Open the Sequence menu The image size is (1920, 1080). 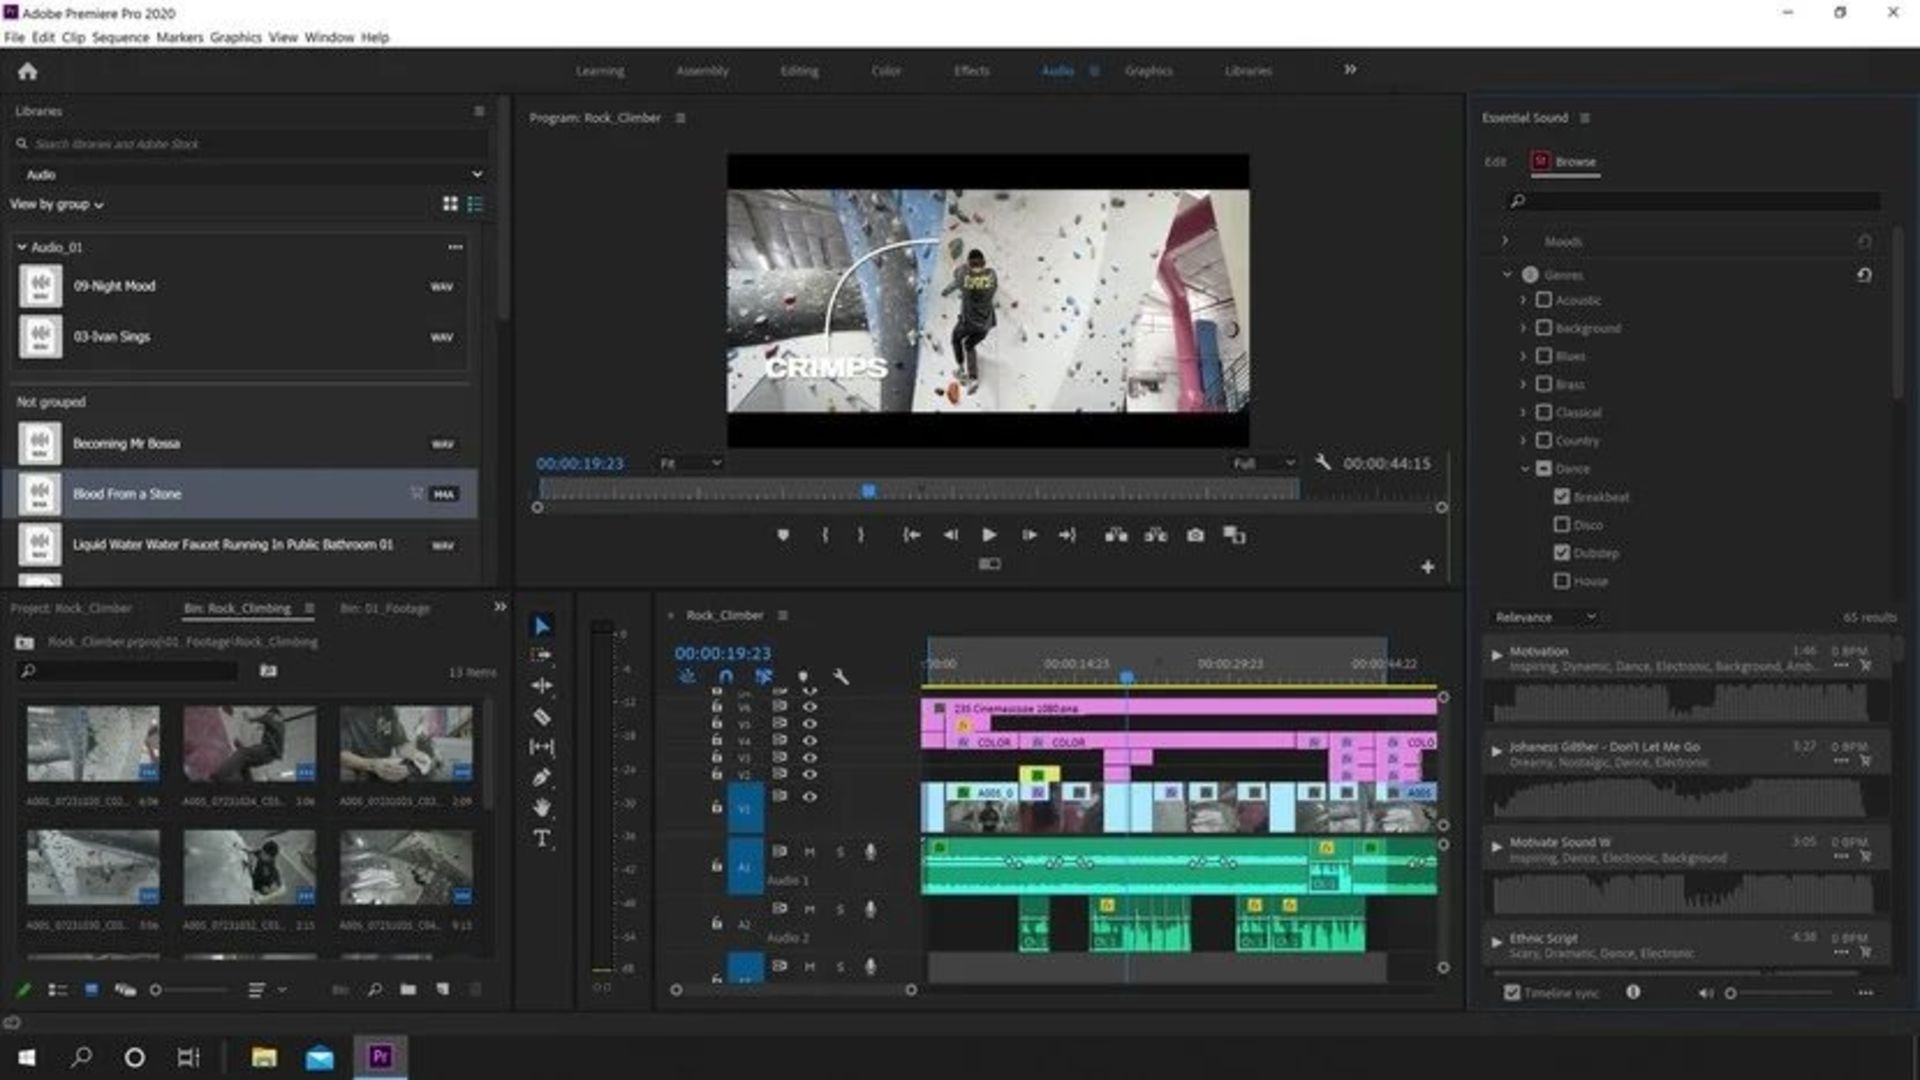tap(120, 37)
